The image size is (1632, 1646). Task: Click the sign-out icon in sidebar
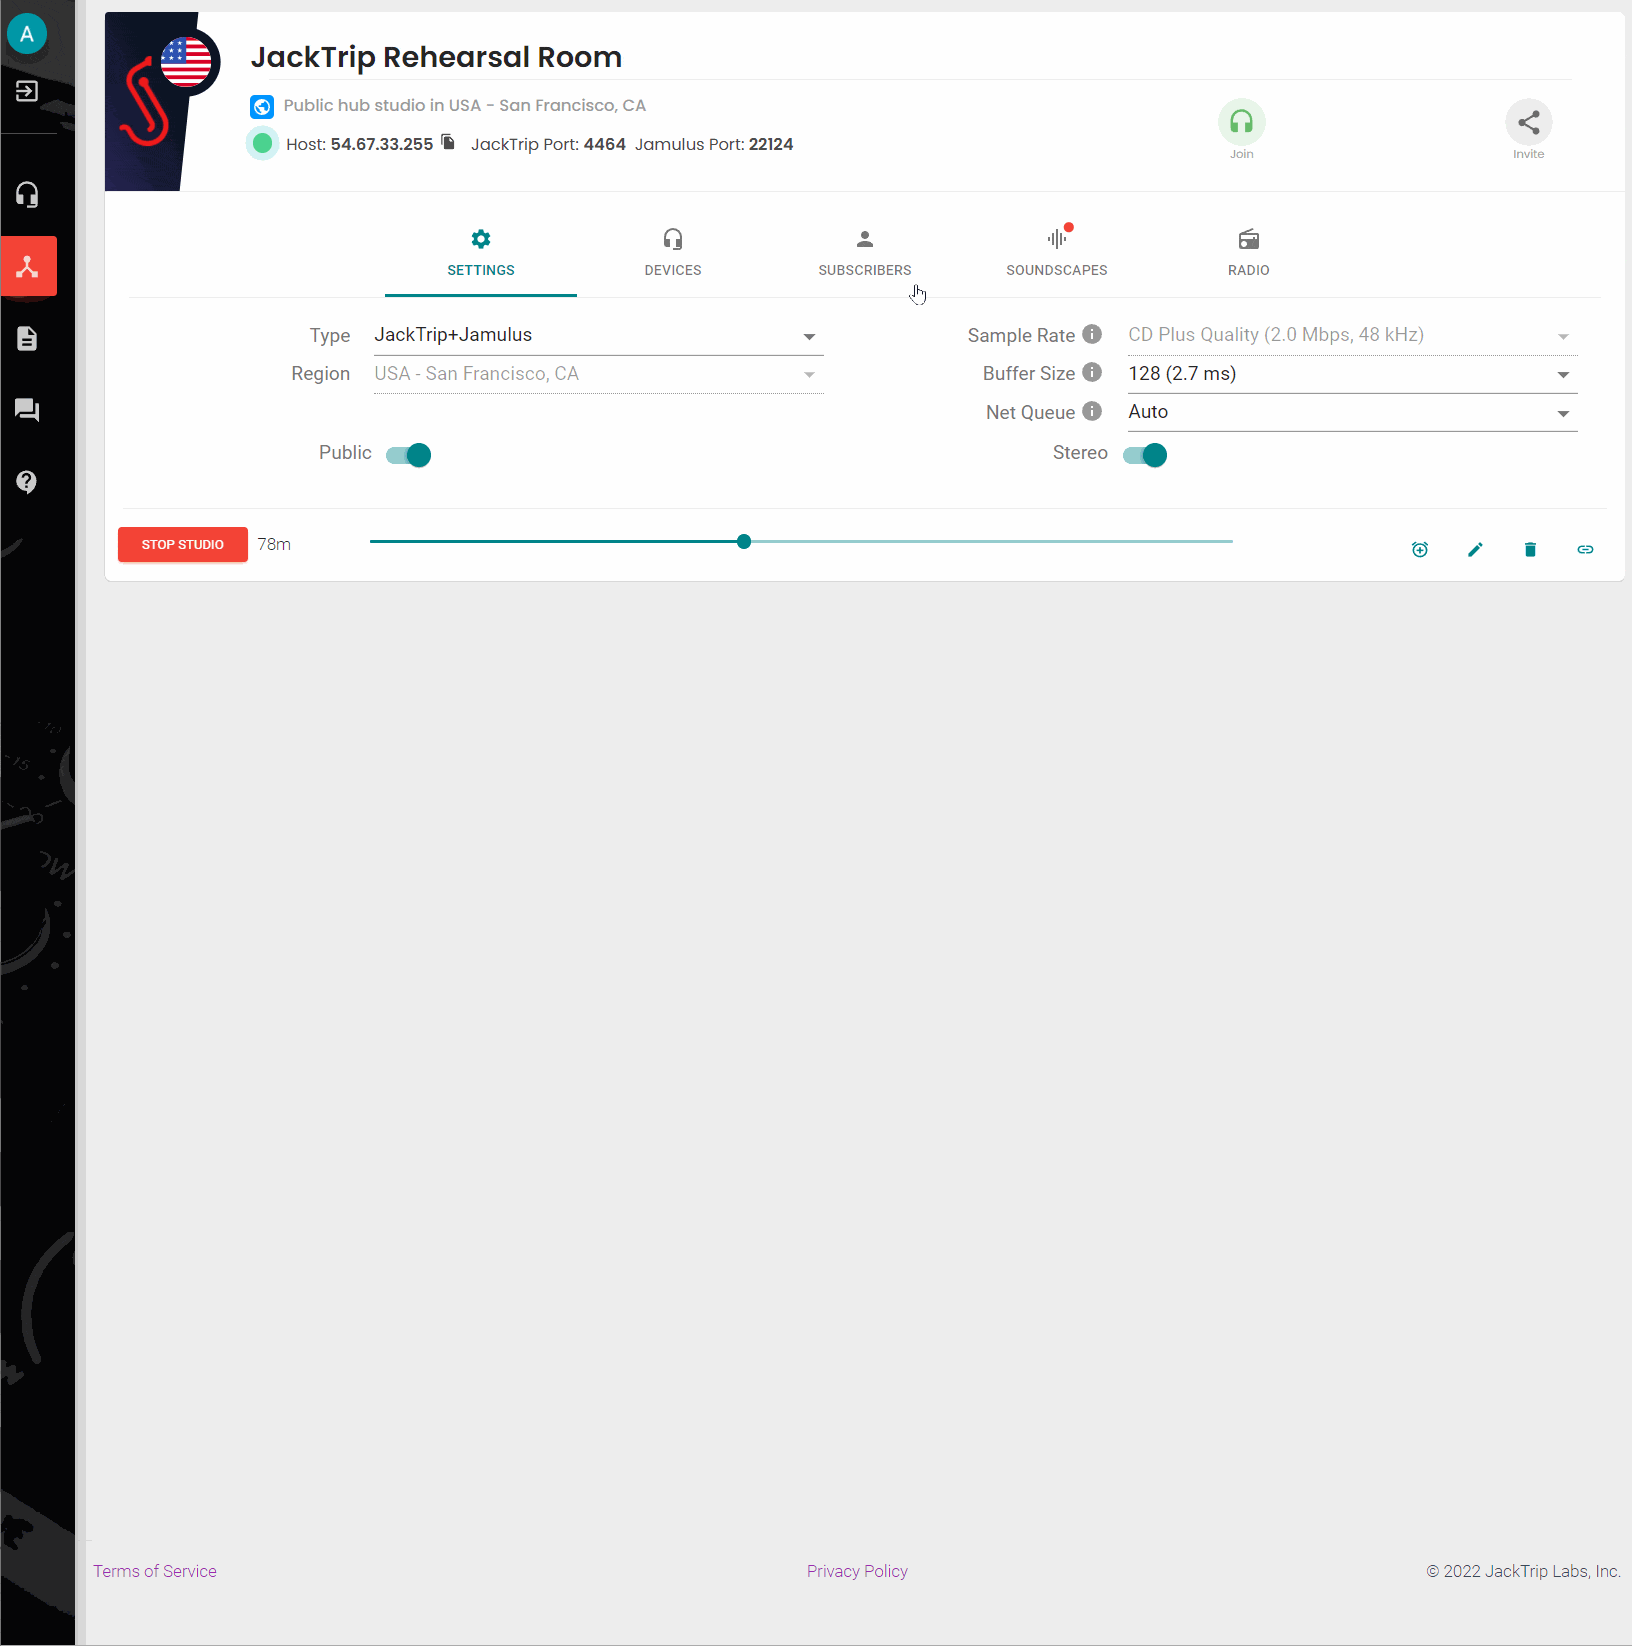pos(27,91)
